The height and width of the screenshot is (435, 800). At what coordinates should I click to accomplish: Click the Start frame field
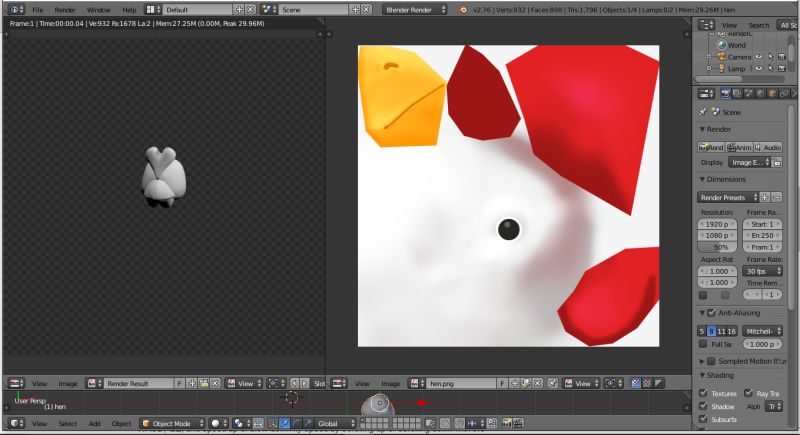point(762,224)
